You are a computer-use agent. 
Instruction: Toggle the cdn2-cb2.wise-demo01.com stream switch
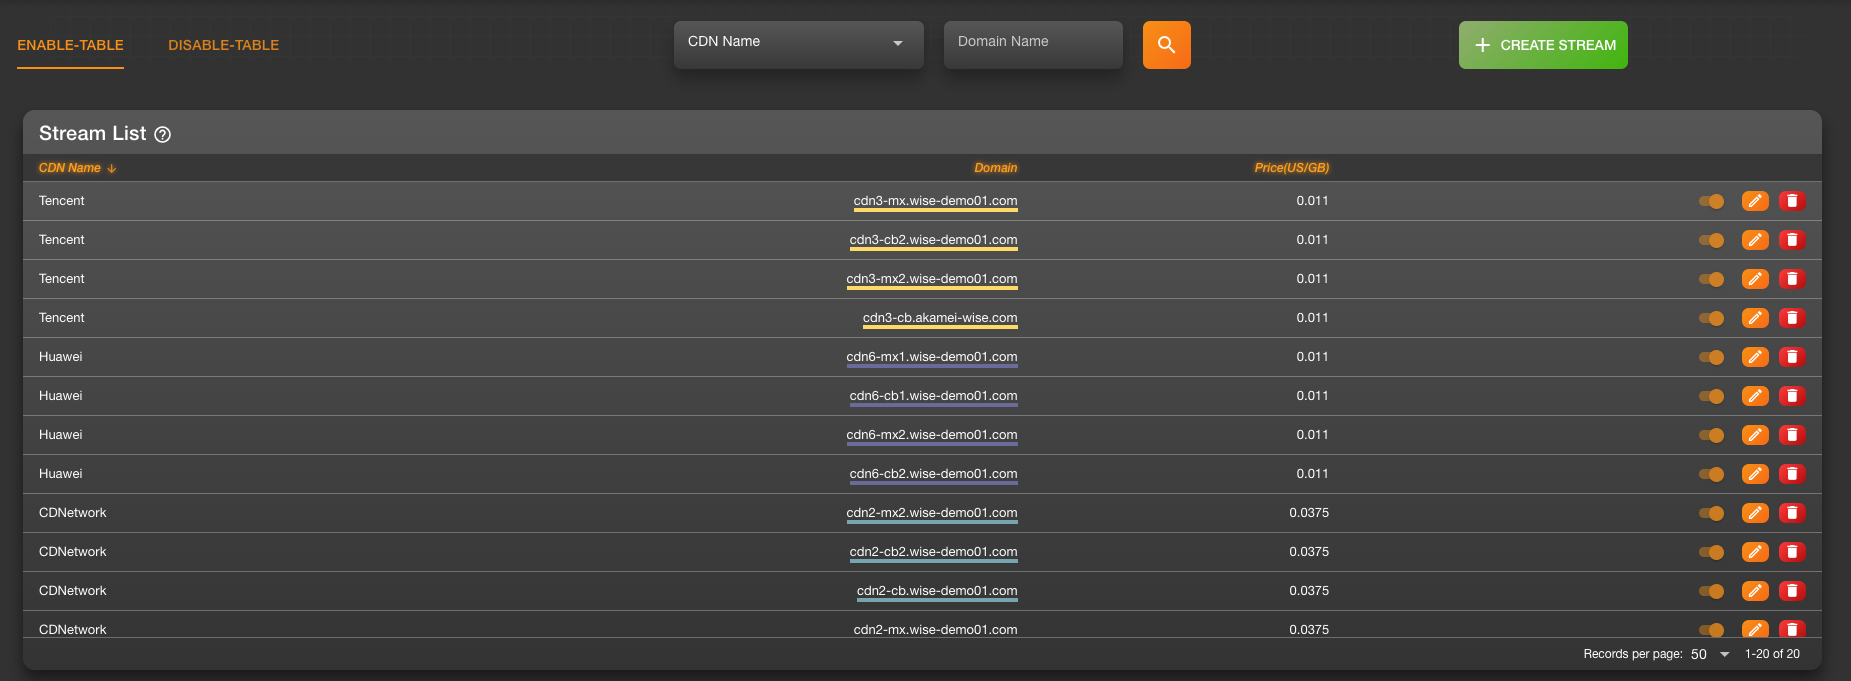coord(1711,552)
